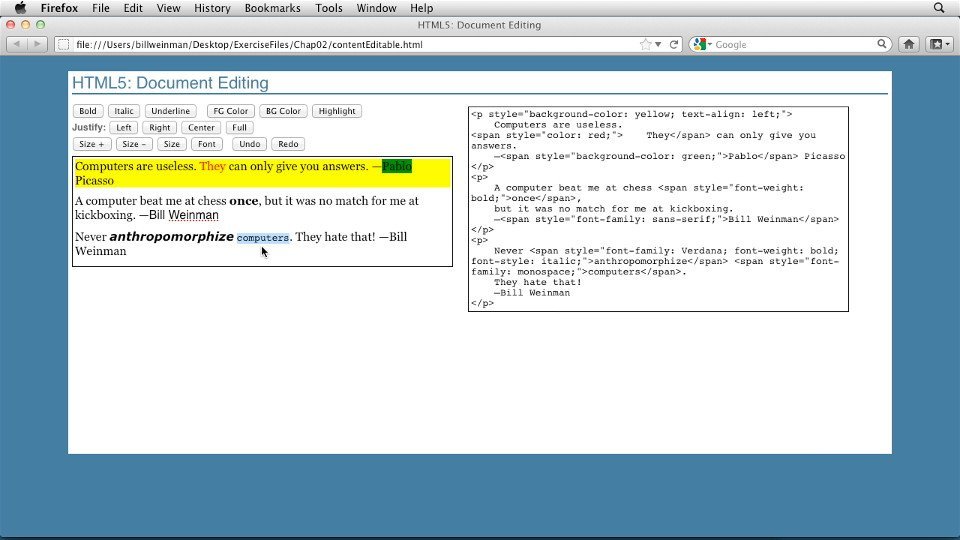Click the plain Size button

click(171, 144)
